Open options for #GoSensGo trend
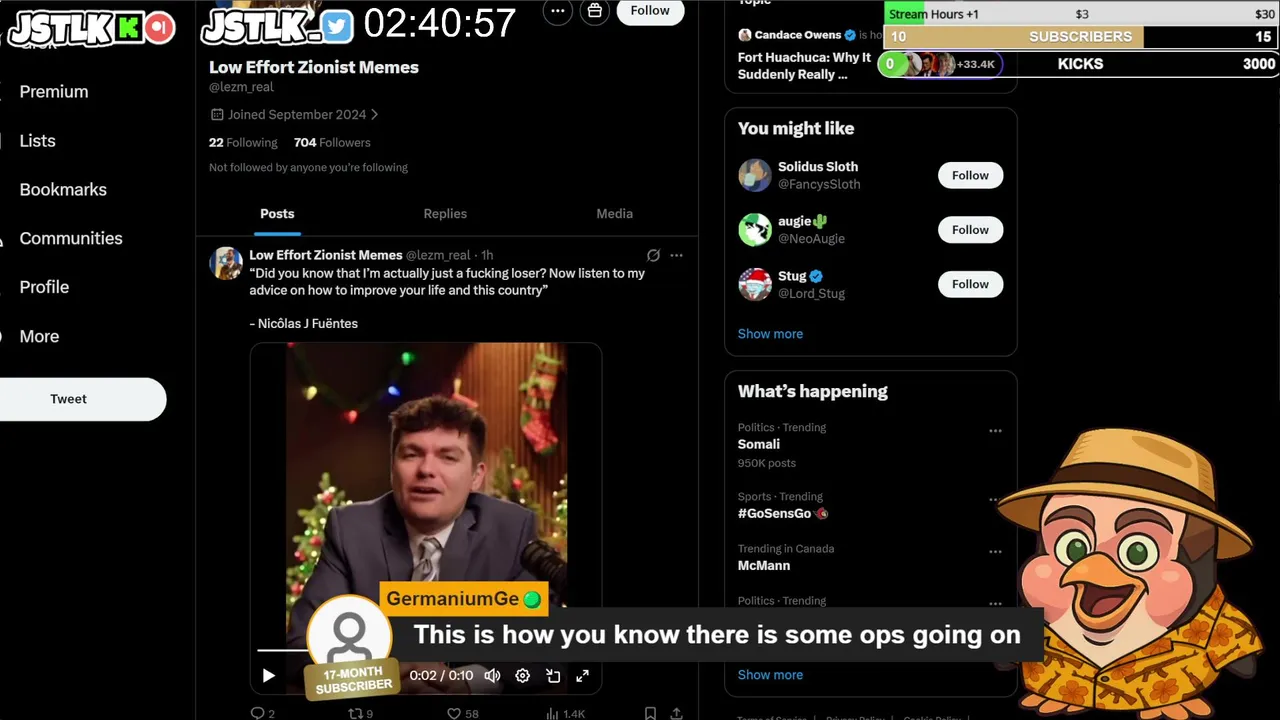The image size is (1280, 720). [995, 499]
